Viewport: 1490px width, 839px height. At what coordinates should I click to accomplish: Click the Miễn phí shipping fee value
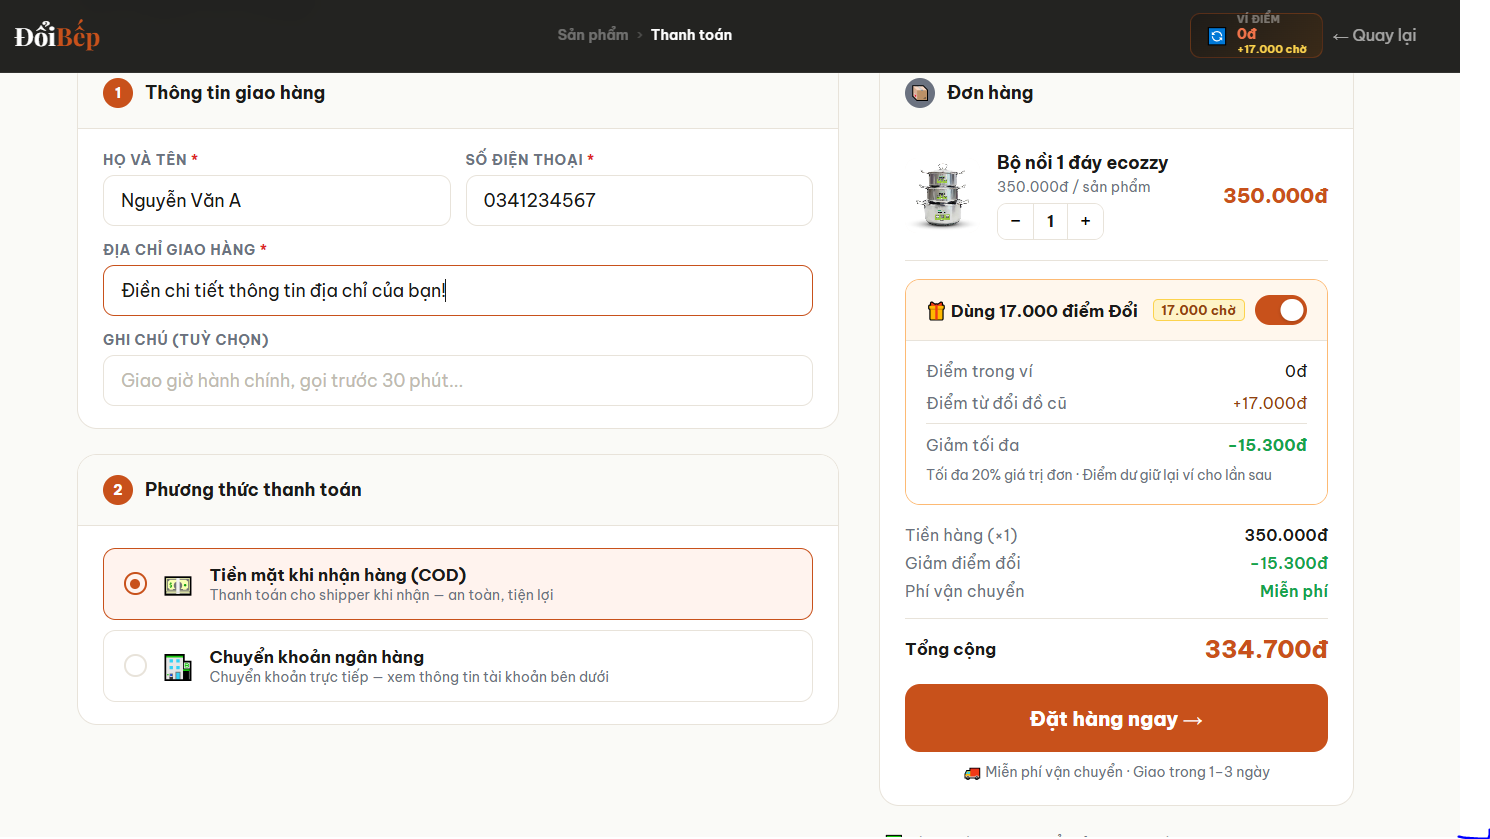1294,591
